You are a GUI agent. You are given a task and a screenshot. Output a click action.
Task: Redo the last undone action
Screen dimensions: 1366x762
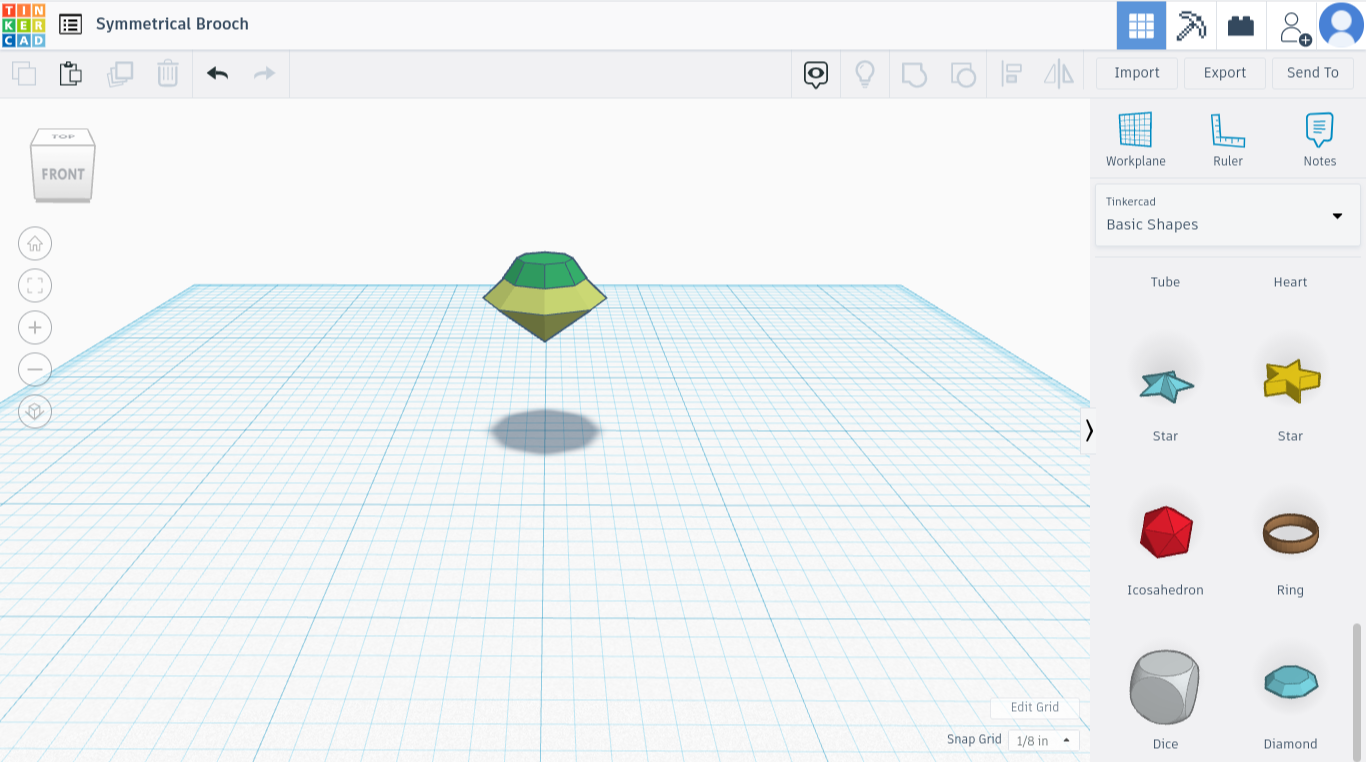(264, 73)
